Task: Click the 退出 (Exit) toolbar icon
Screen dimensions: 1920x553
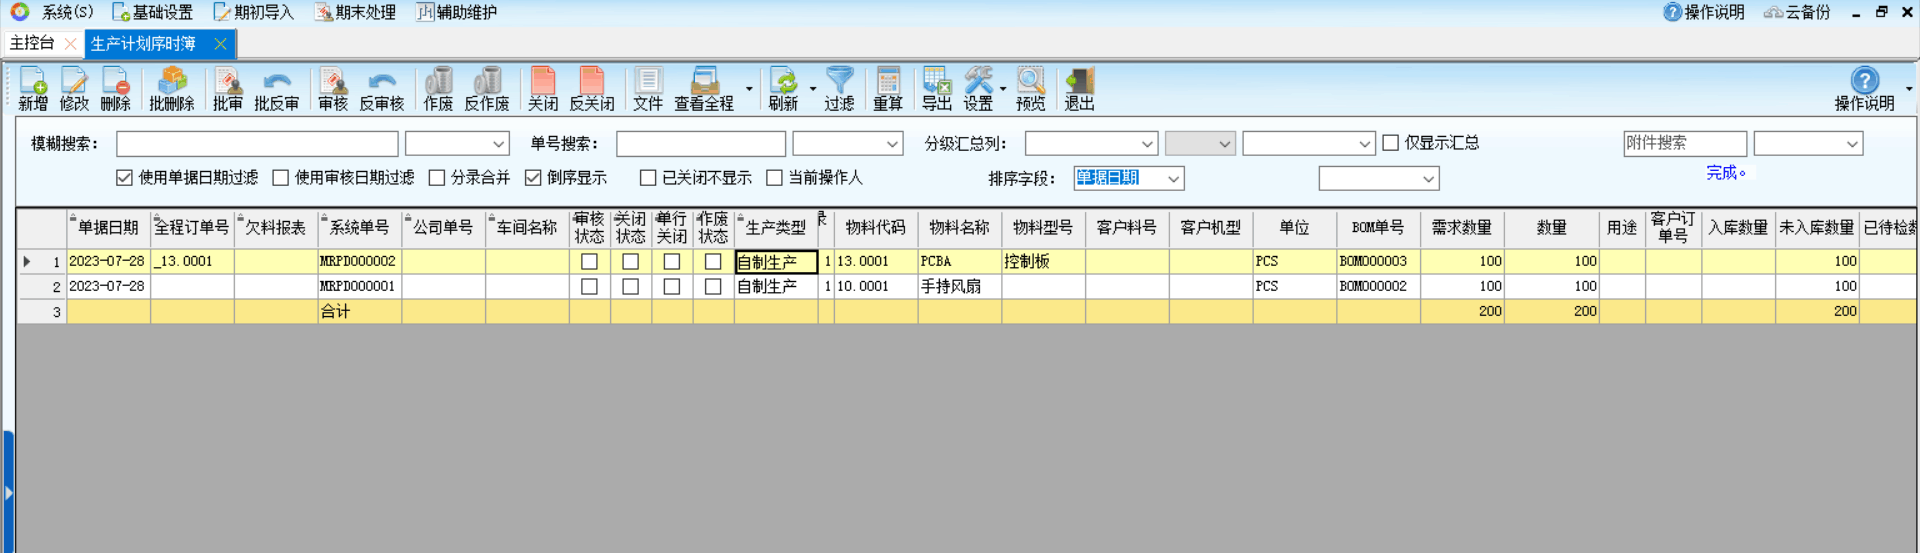Action: 1079,88
